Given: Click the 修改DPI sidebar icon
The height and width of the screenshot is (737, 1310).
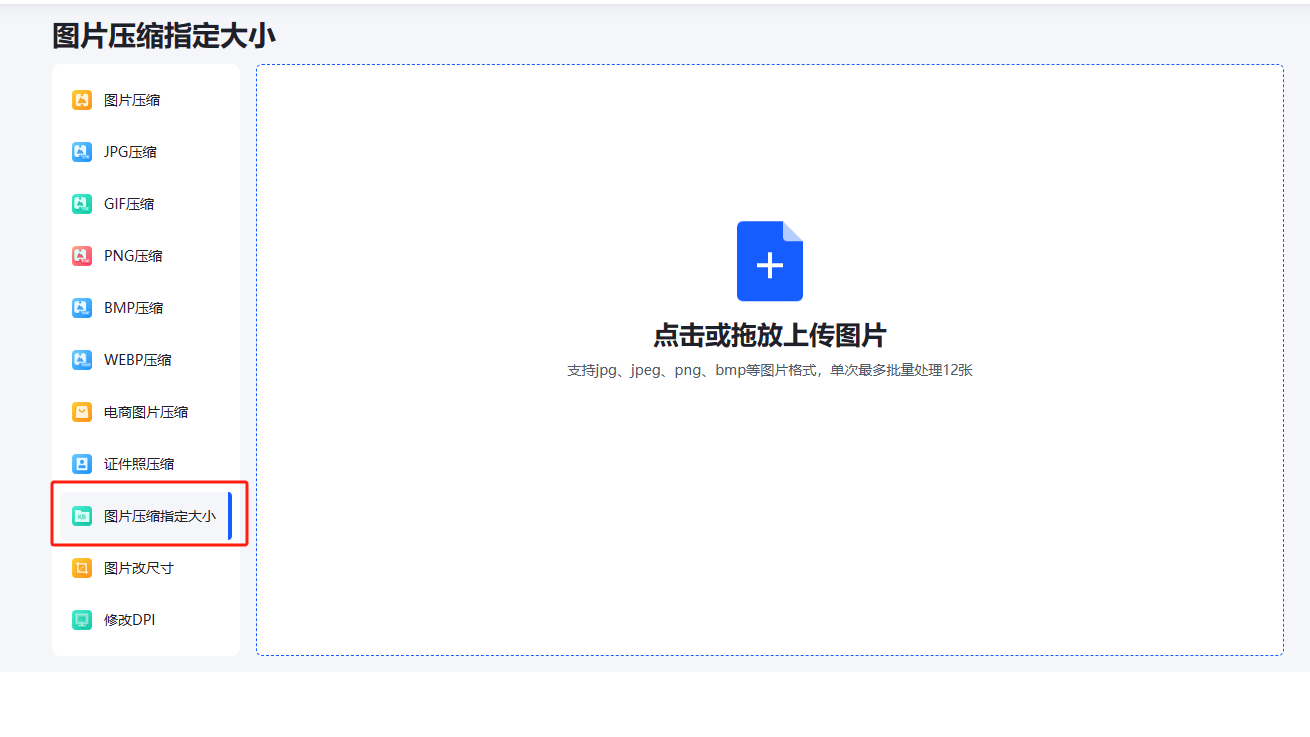Looking at the screenshot, I should coord(82,620).
